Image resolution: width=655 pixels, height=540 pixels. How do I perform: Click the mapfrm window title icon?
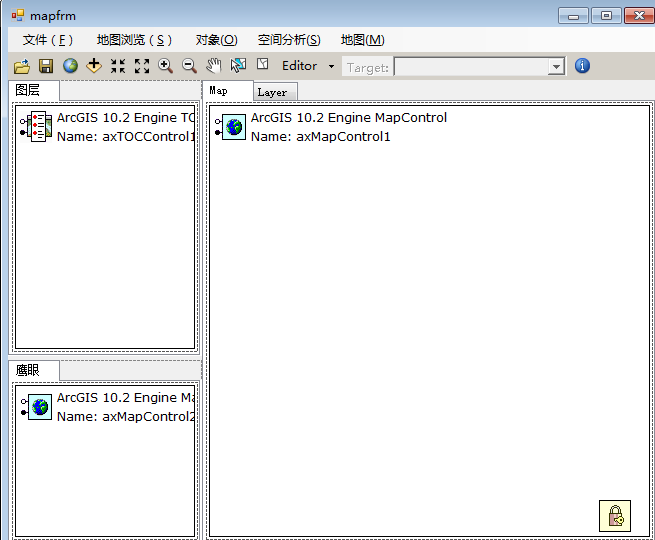click(x=18, y=16)
